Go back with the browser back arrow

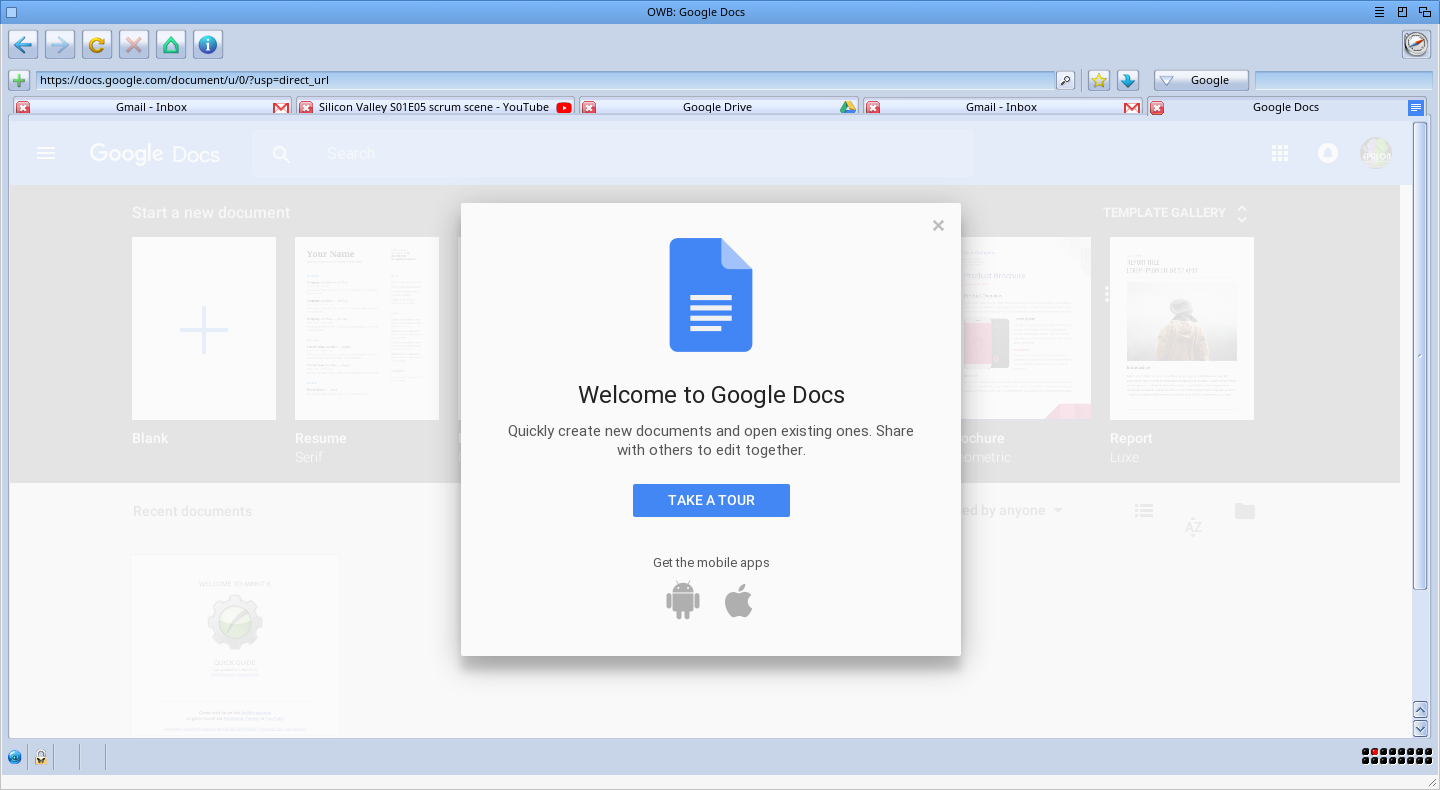point(24,44)
